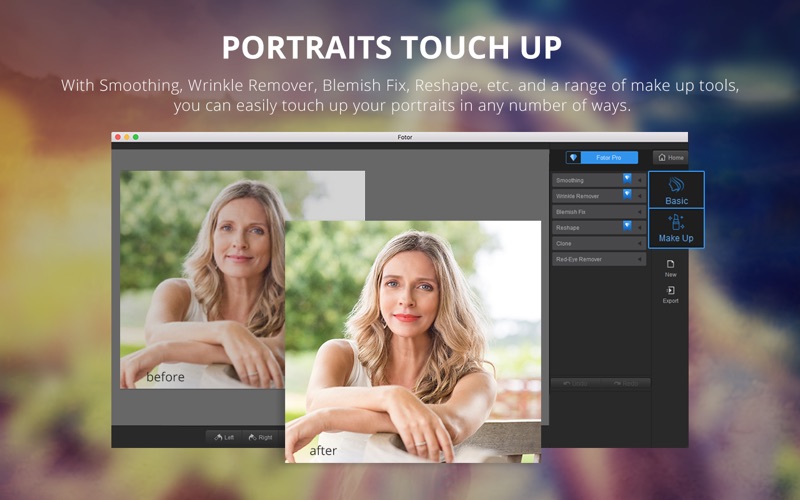Click the before portrait image
Screen dimensions: 800x500
pos(200,280)
